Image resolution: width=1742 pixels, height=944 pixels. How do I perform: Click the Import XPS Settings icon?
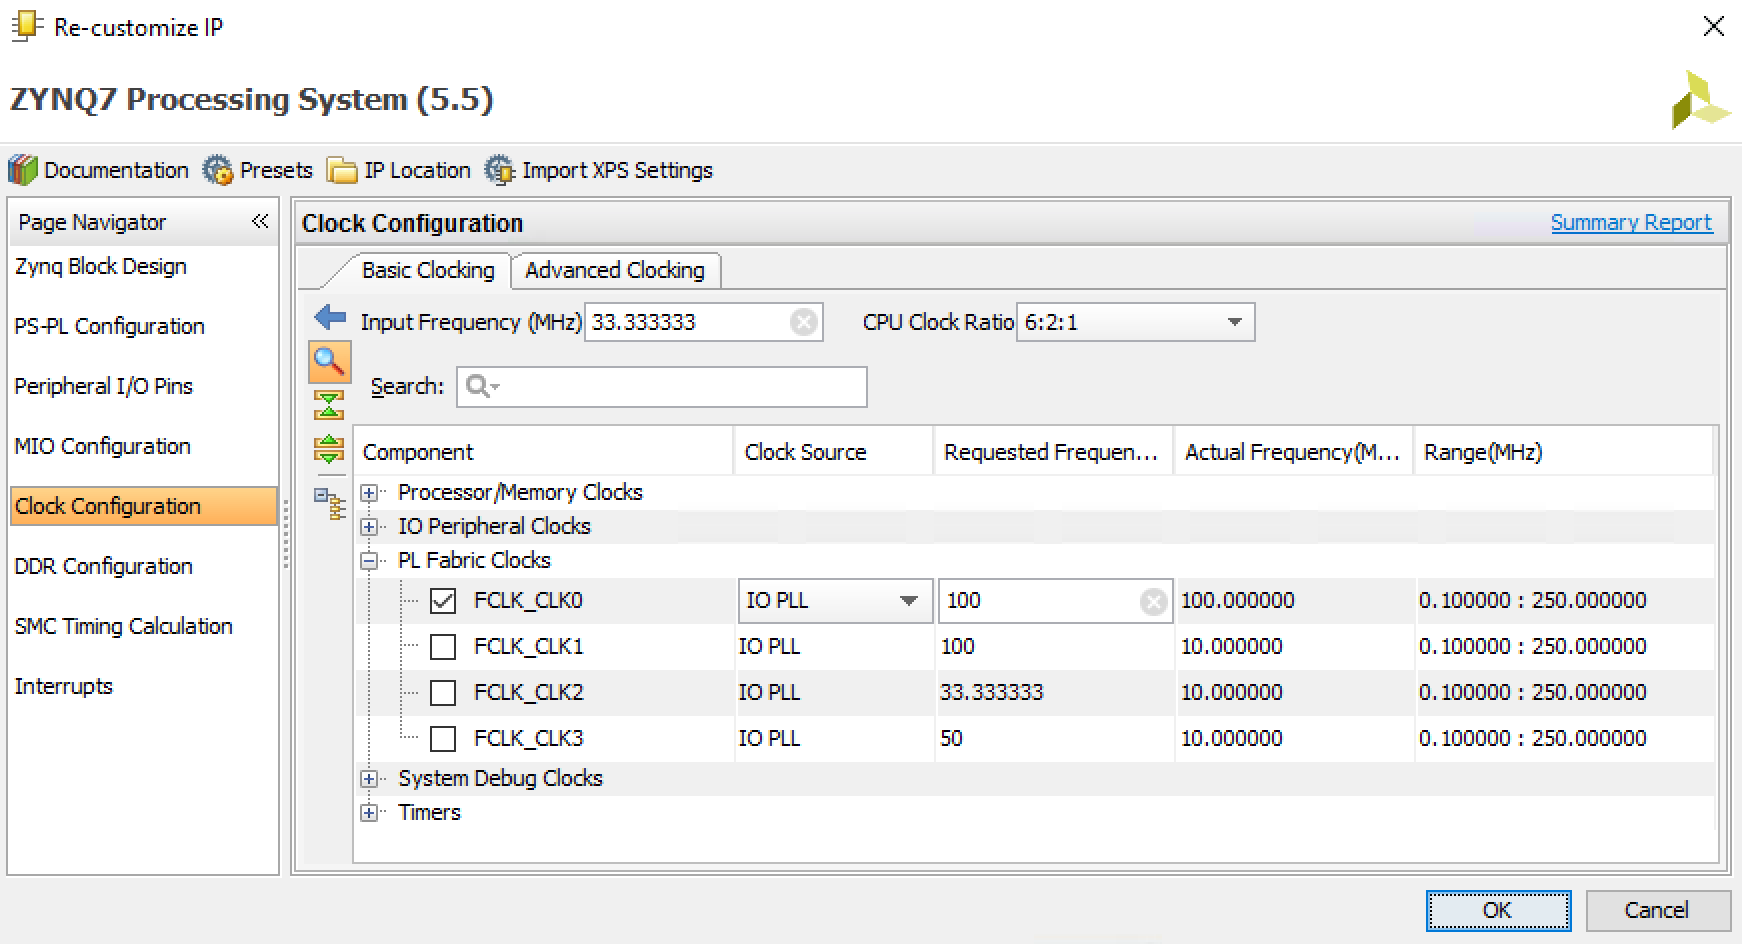tap(499, 170)
